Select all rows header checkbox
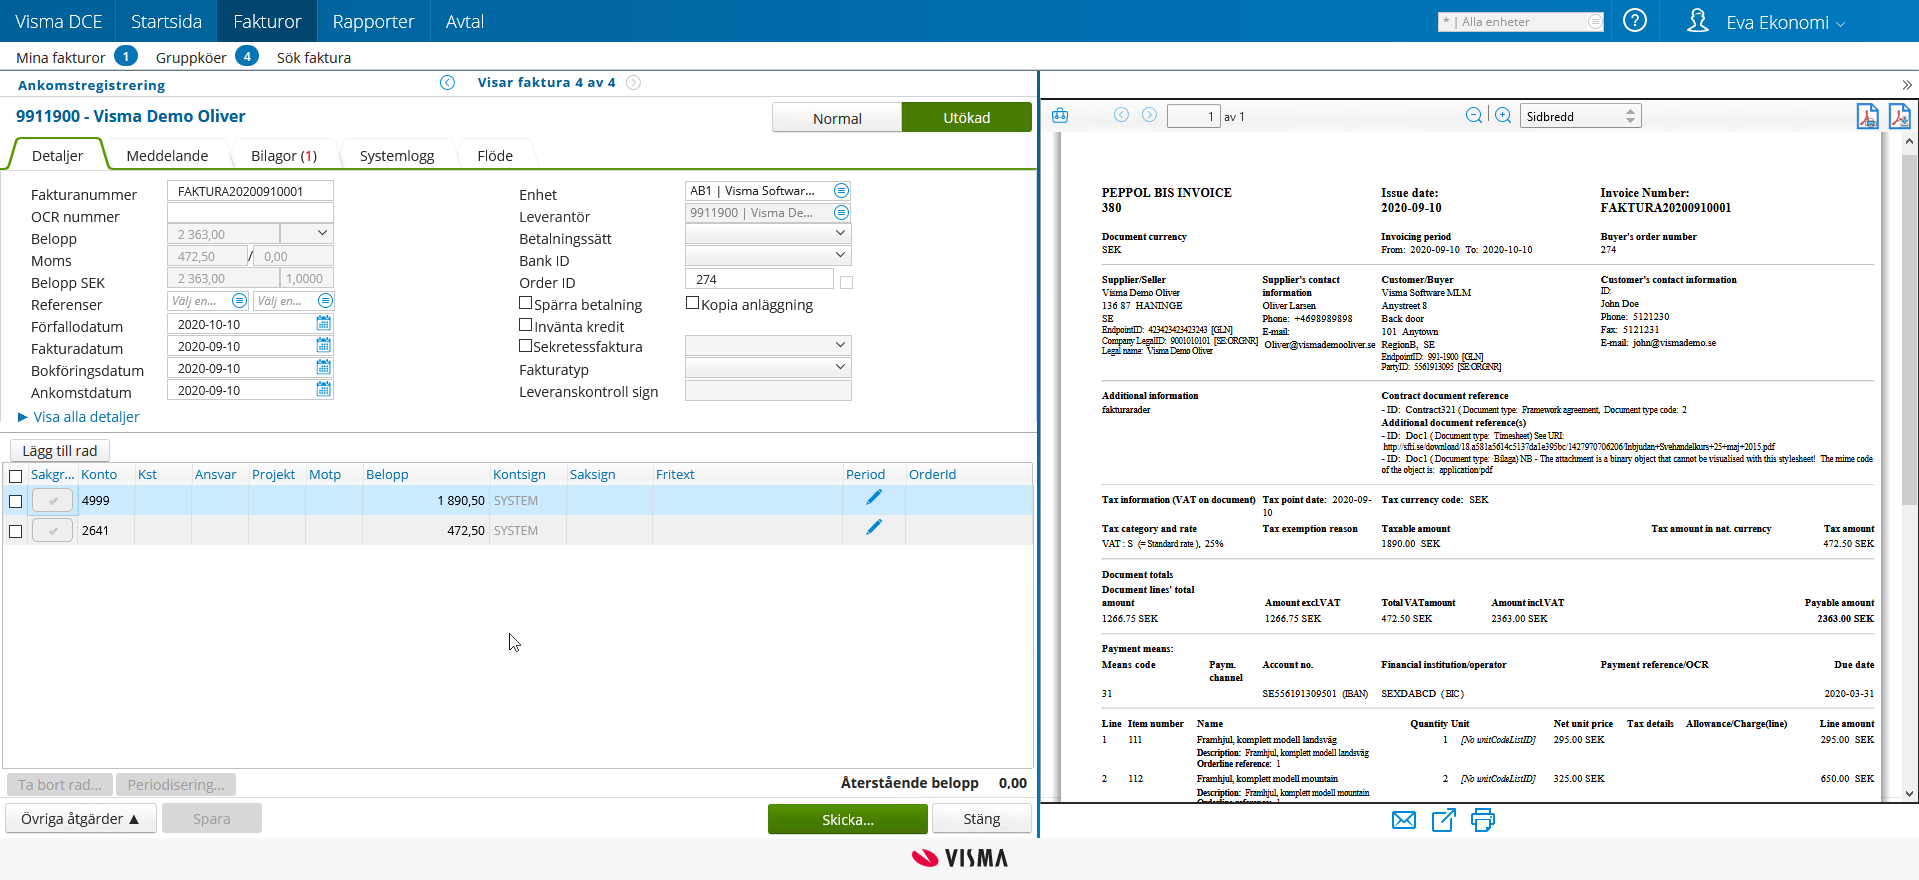1919x880 pixels. tap(16, 476)
